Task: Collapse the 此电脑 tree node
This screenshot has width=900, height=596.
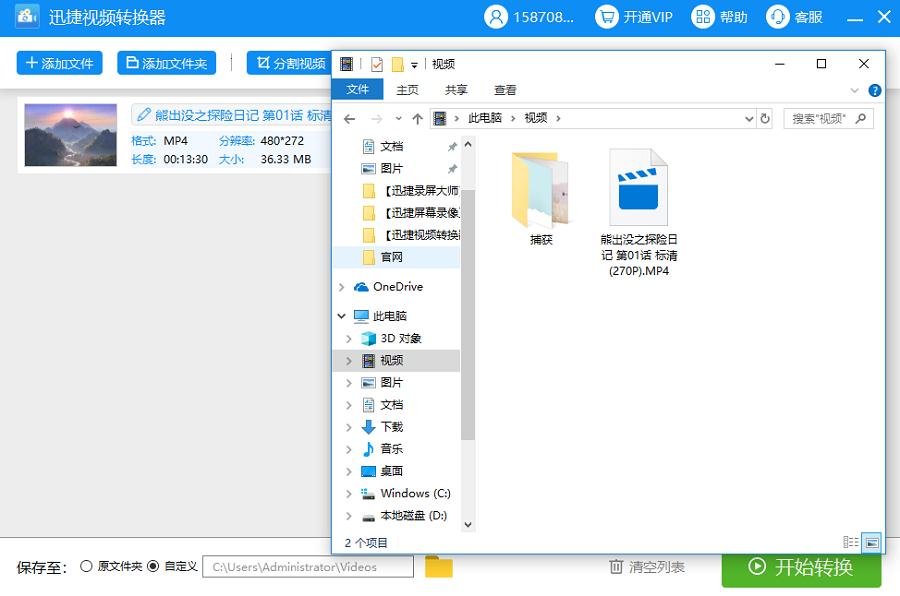Action: click(x=342, y=316)
